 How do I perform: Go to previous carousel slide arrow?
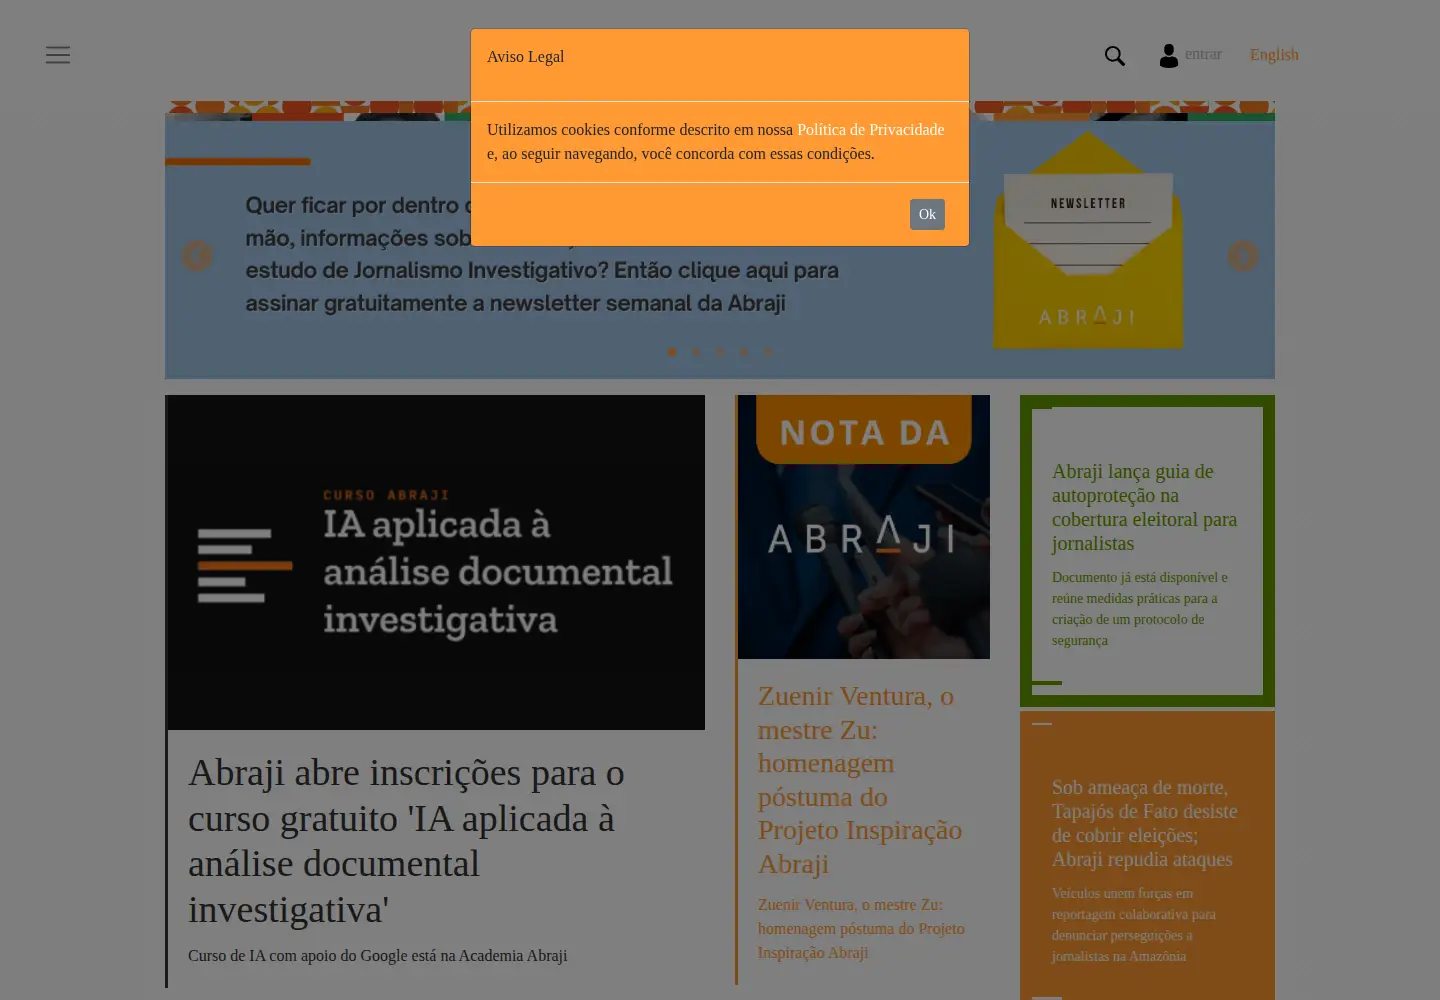(197, 256)
